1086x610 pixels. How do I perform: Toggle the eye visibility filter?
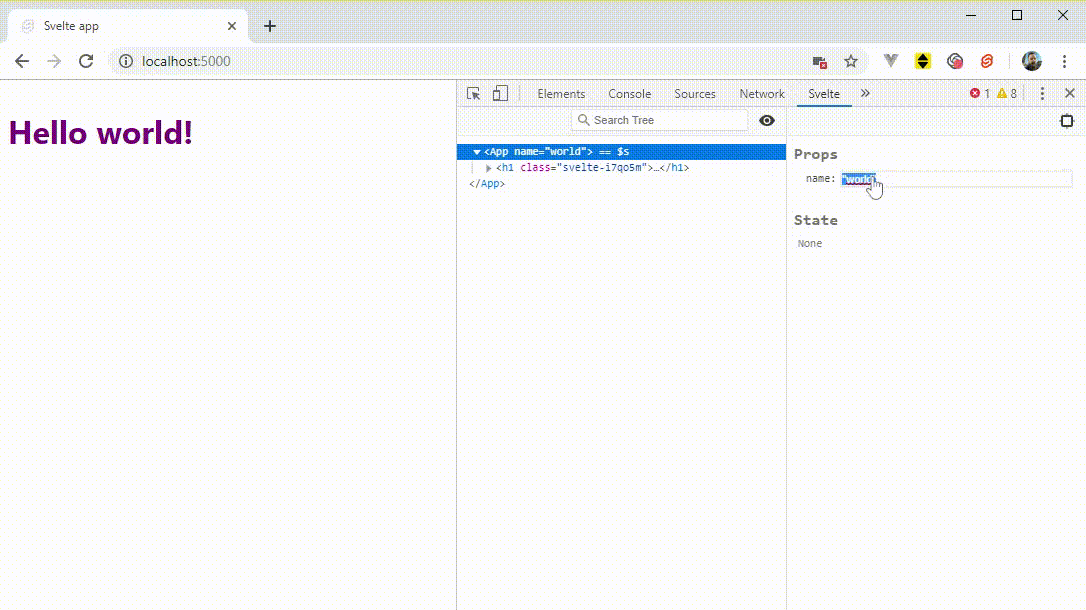pyautogui.click(x=767, y=120)
